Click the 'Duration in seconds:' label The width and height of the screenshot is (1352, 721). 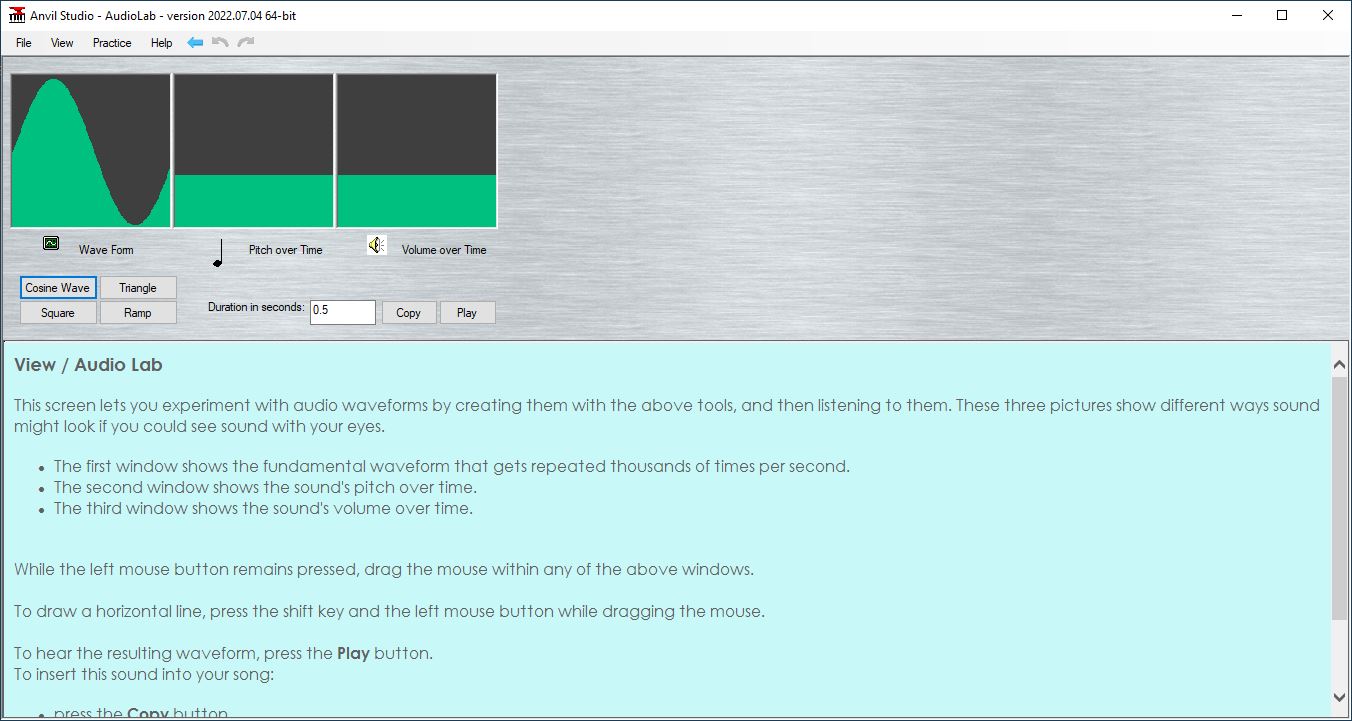point(256,307)
